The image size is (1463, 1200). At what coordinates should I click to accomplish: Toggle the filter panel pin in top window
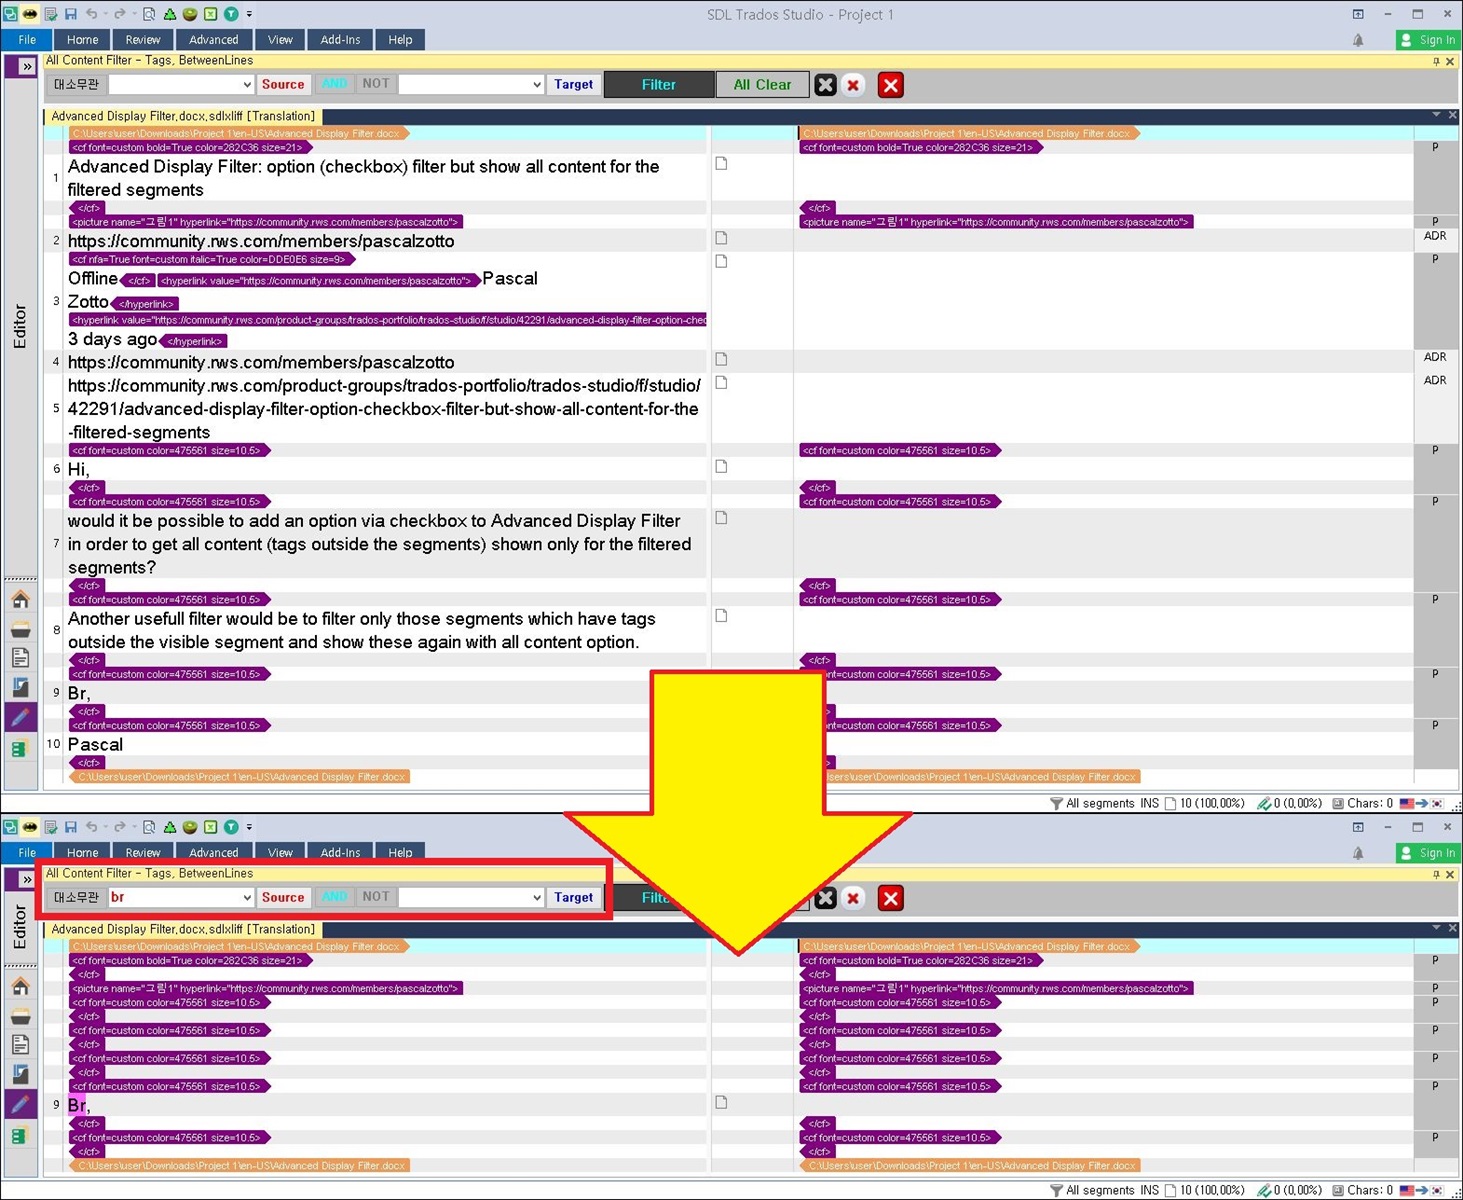click(x=1436, y=61)
